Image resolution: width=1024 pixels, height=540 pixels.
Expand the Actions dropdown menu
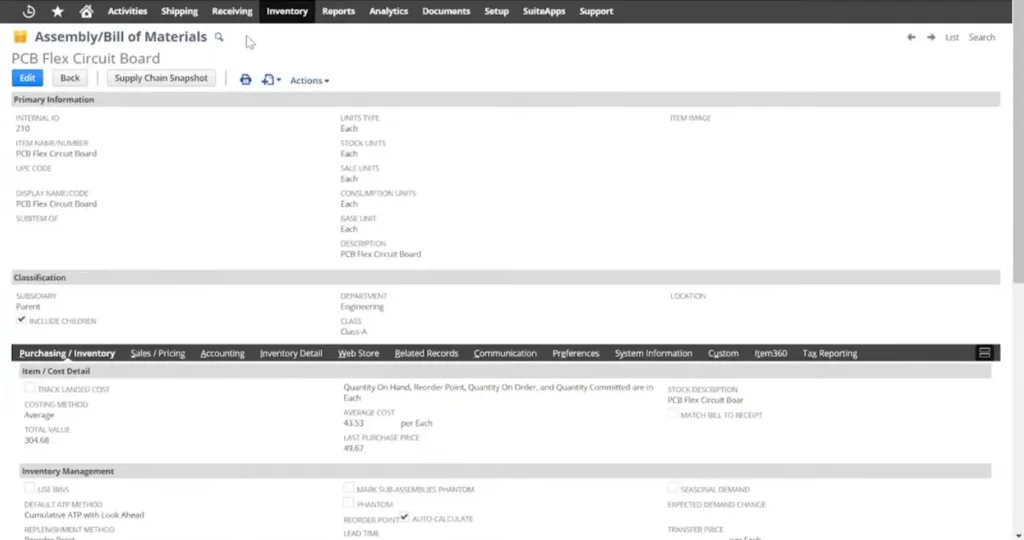[x=309, y=80]
